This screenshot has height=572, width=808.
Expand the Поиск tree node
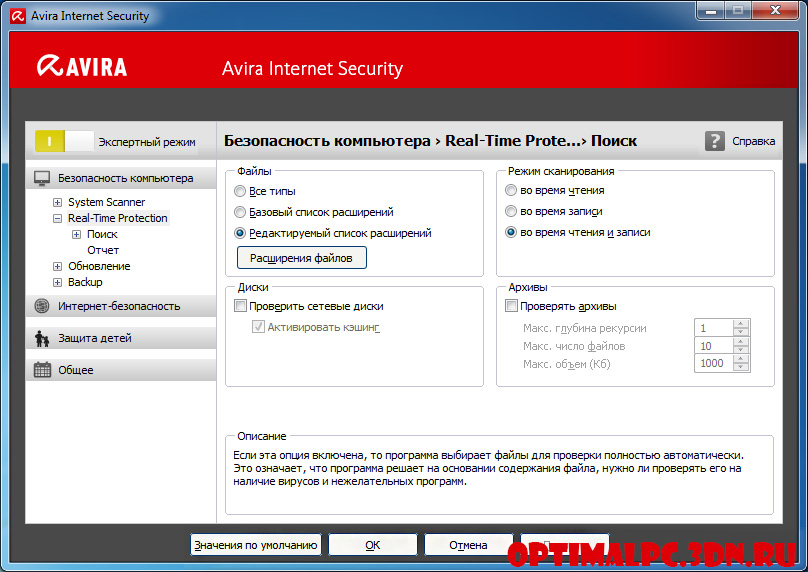[76, 234]
